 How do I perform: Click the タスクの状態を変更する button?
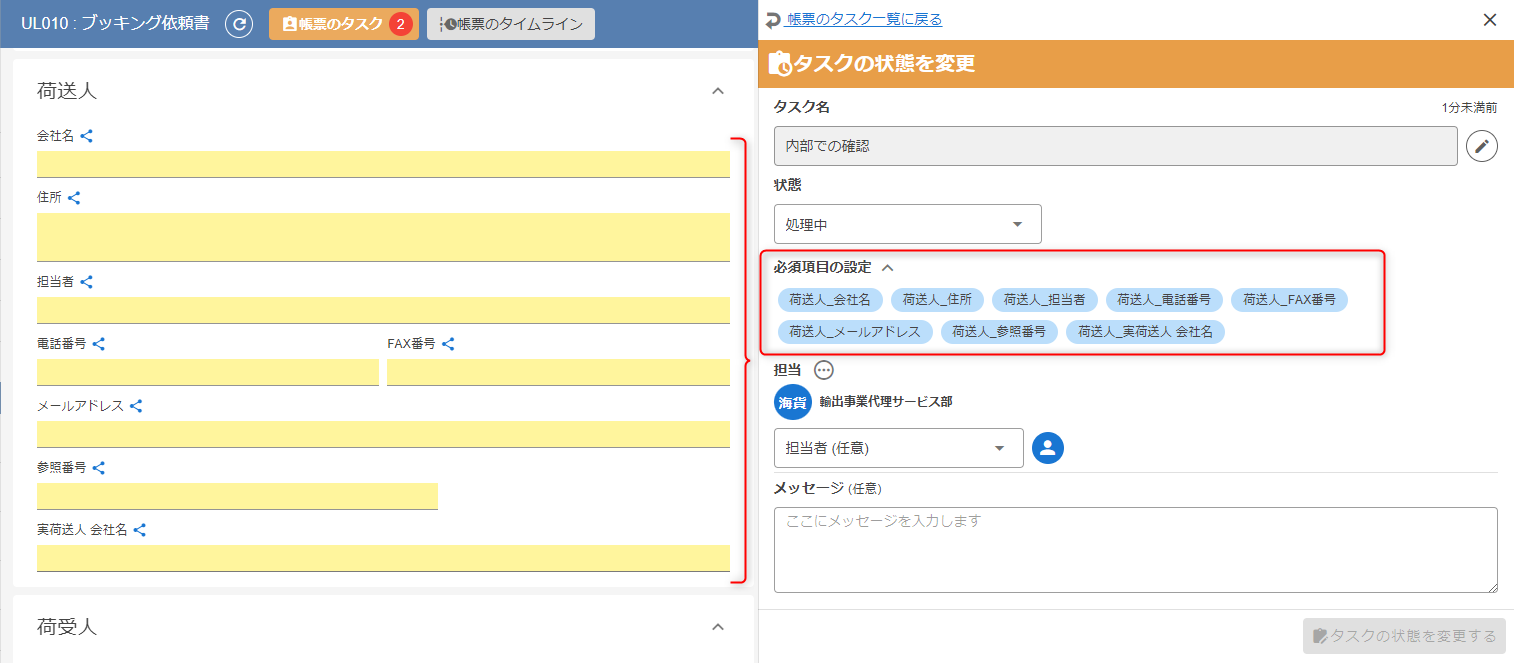pos(1404,636)
